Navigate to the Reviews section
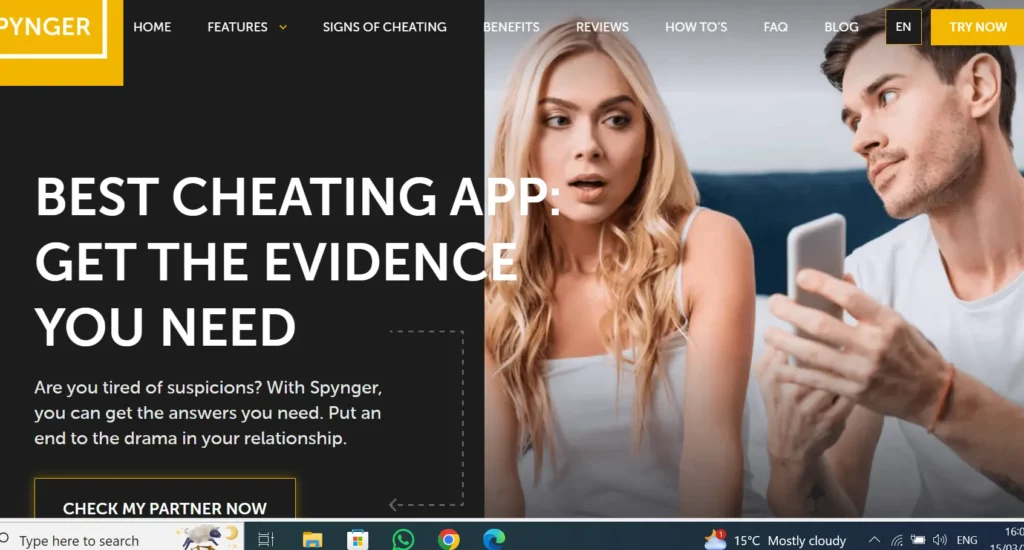The height and width of the screenshot is (550, 1024). tap(602, 27)
